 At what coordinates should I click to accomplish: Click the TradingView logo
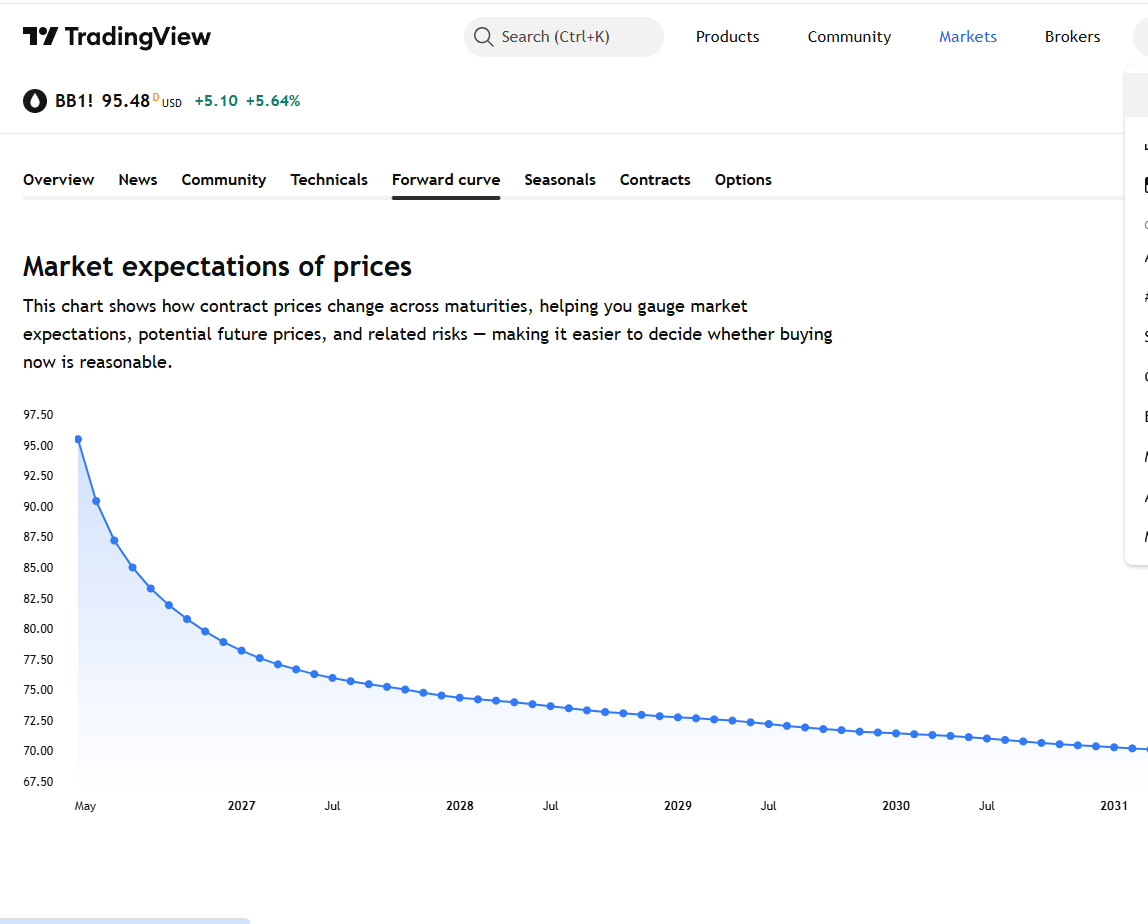pyautogui.click(x=117, y=37)
